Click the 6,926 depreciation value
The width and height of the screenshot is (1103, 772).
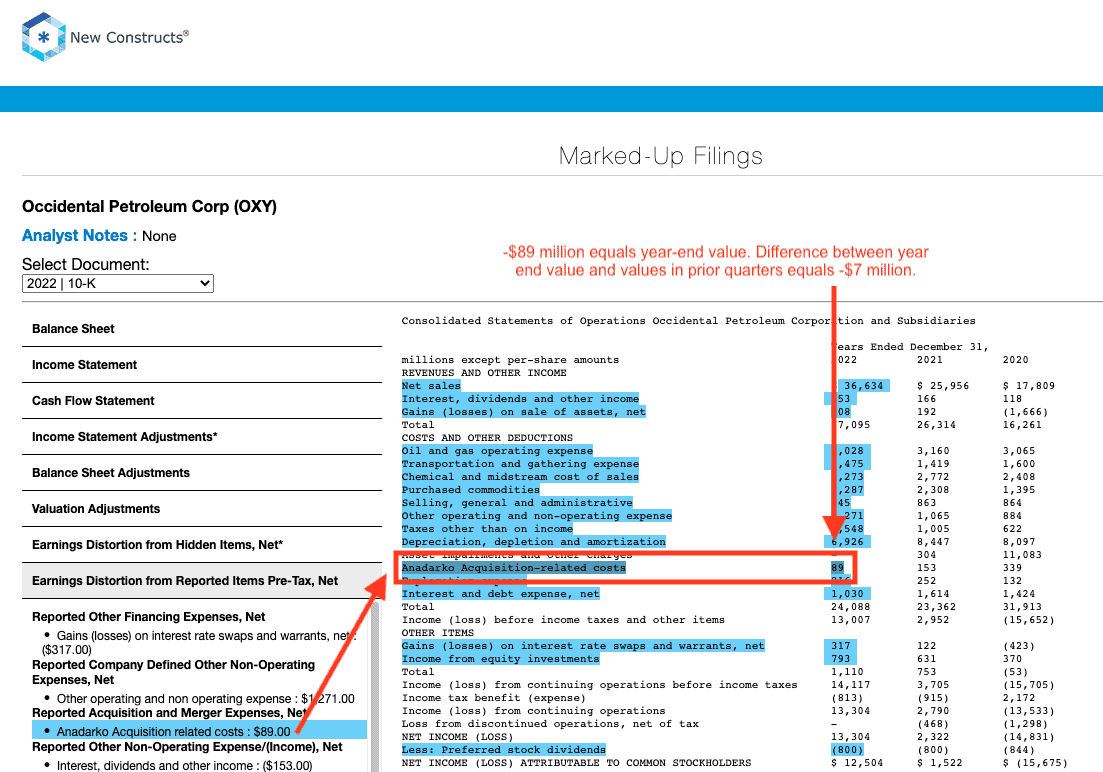(x=847, y=542)
